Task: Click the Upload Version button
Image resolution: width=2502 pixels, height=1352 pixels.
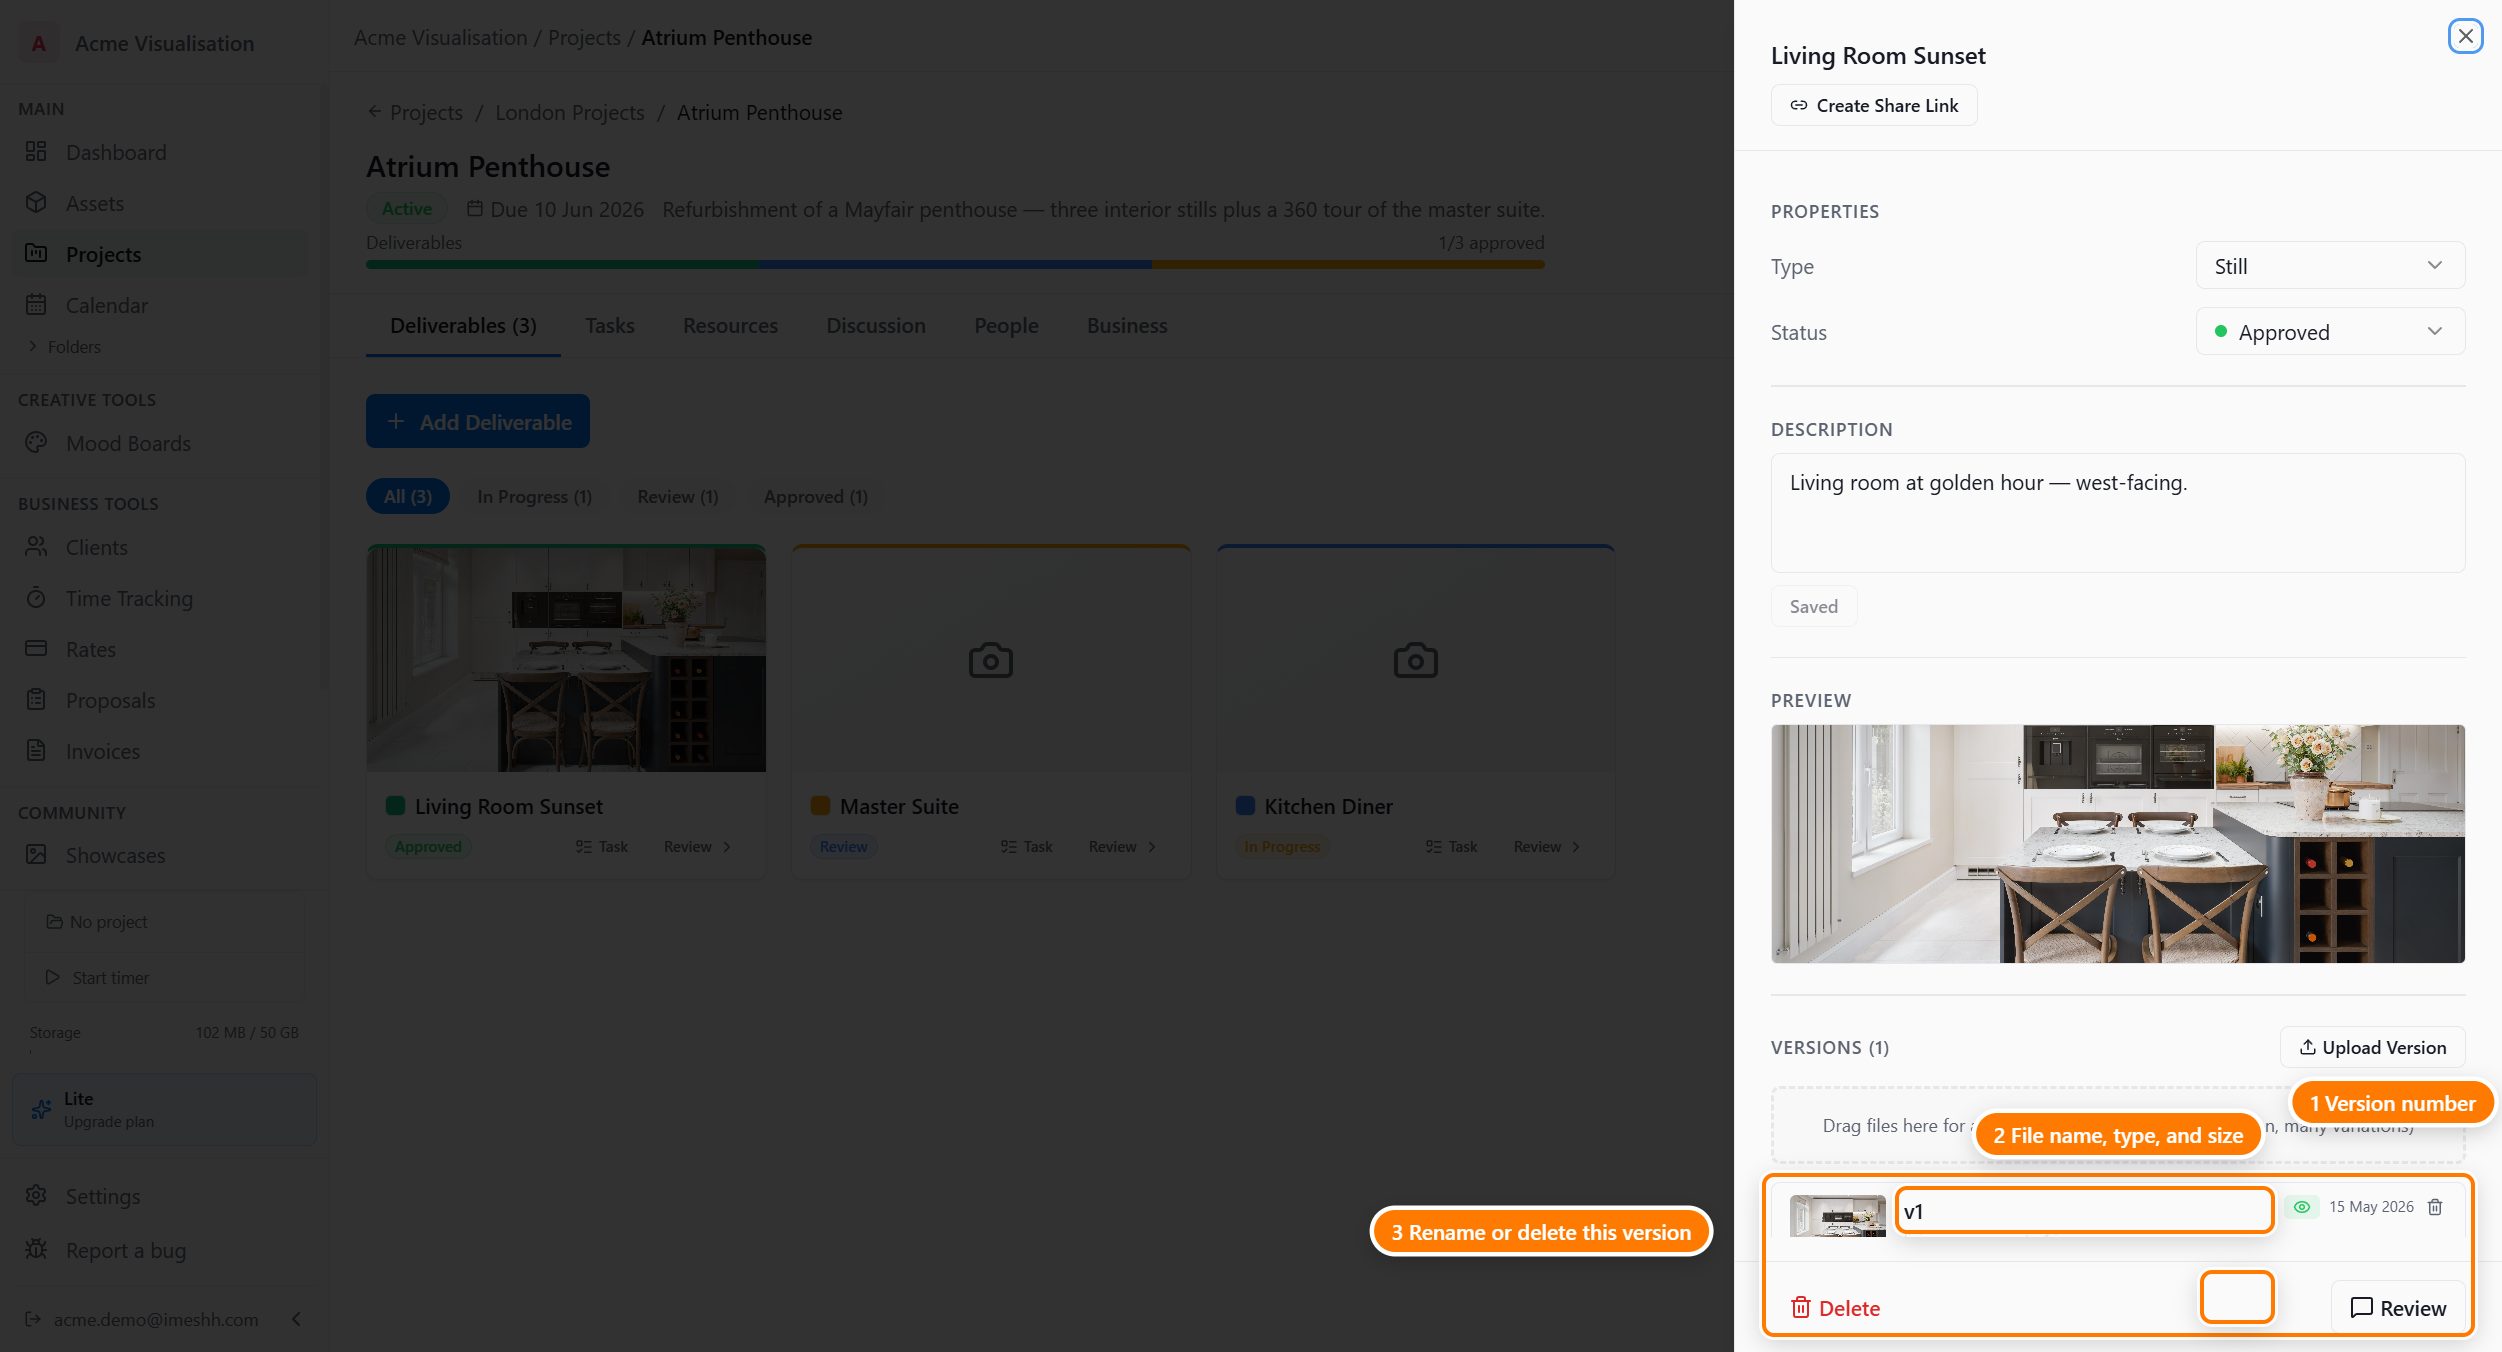Action: [x=2372, y=1047]
